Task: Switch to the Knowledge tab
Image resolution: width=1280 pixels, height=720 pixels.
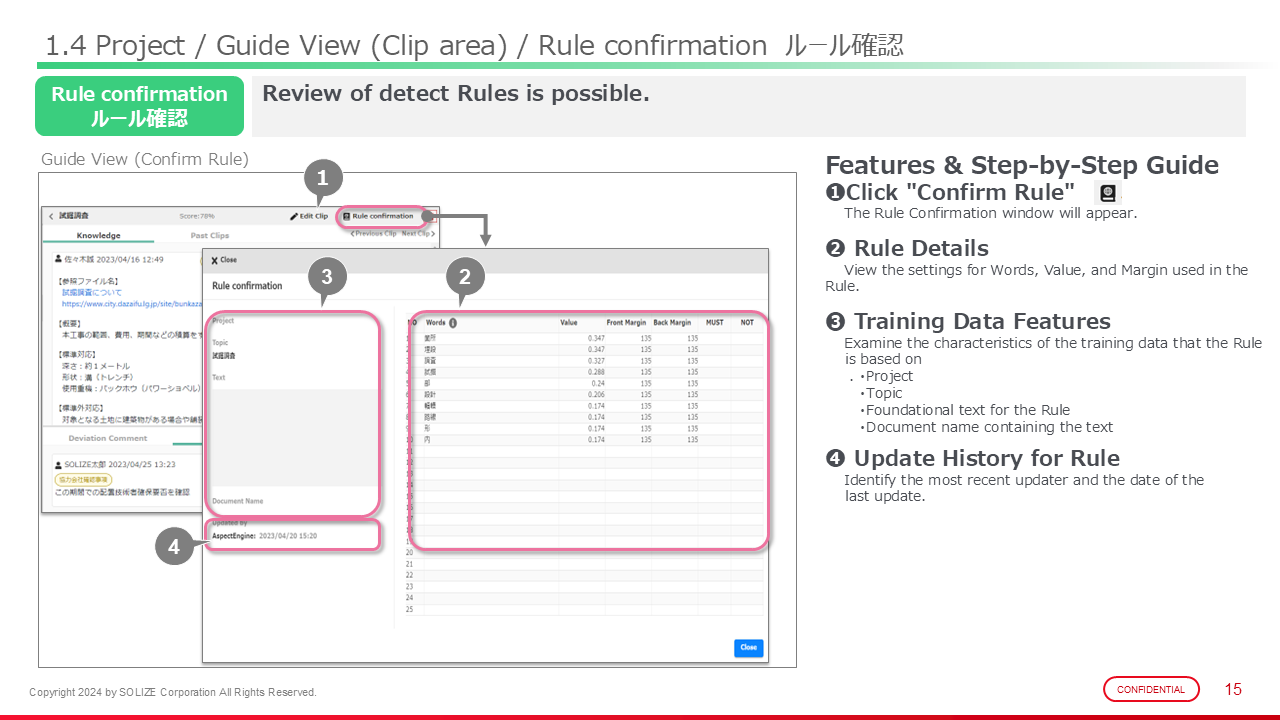Action: [98, 236]
